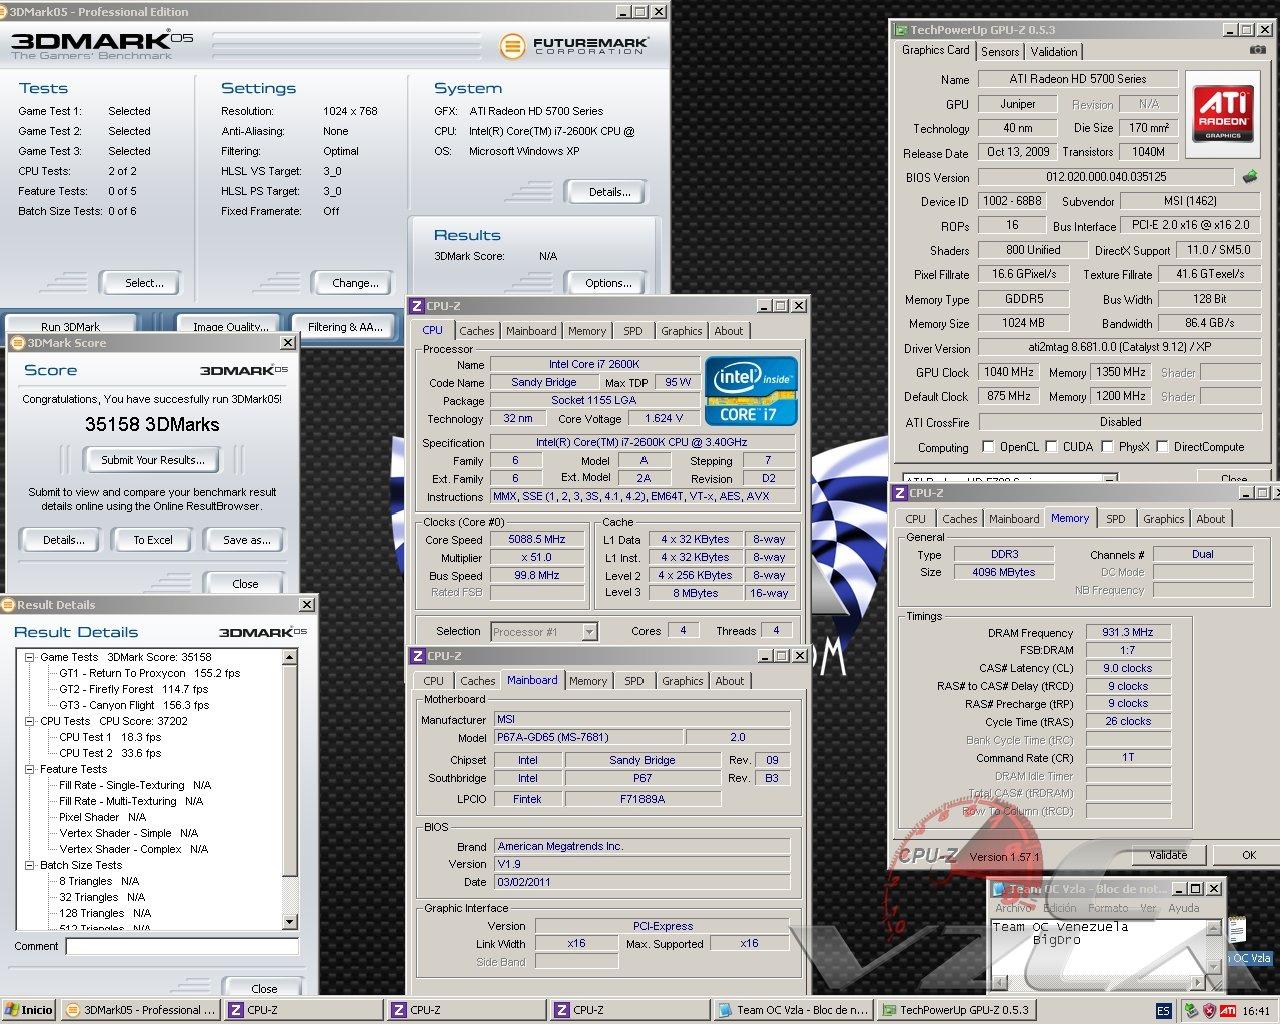
Task: Click the Intel Core i7 logo in CPU-Z
Action: 752,391
